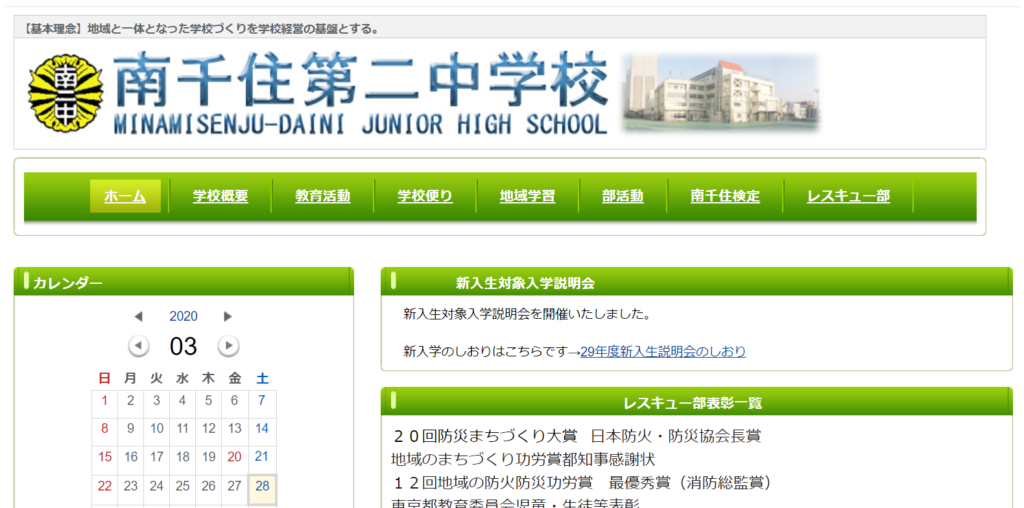Click text １２回地域の防火防災功労賞

tap(492, 483)
